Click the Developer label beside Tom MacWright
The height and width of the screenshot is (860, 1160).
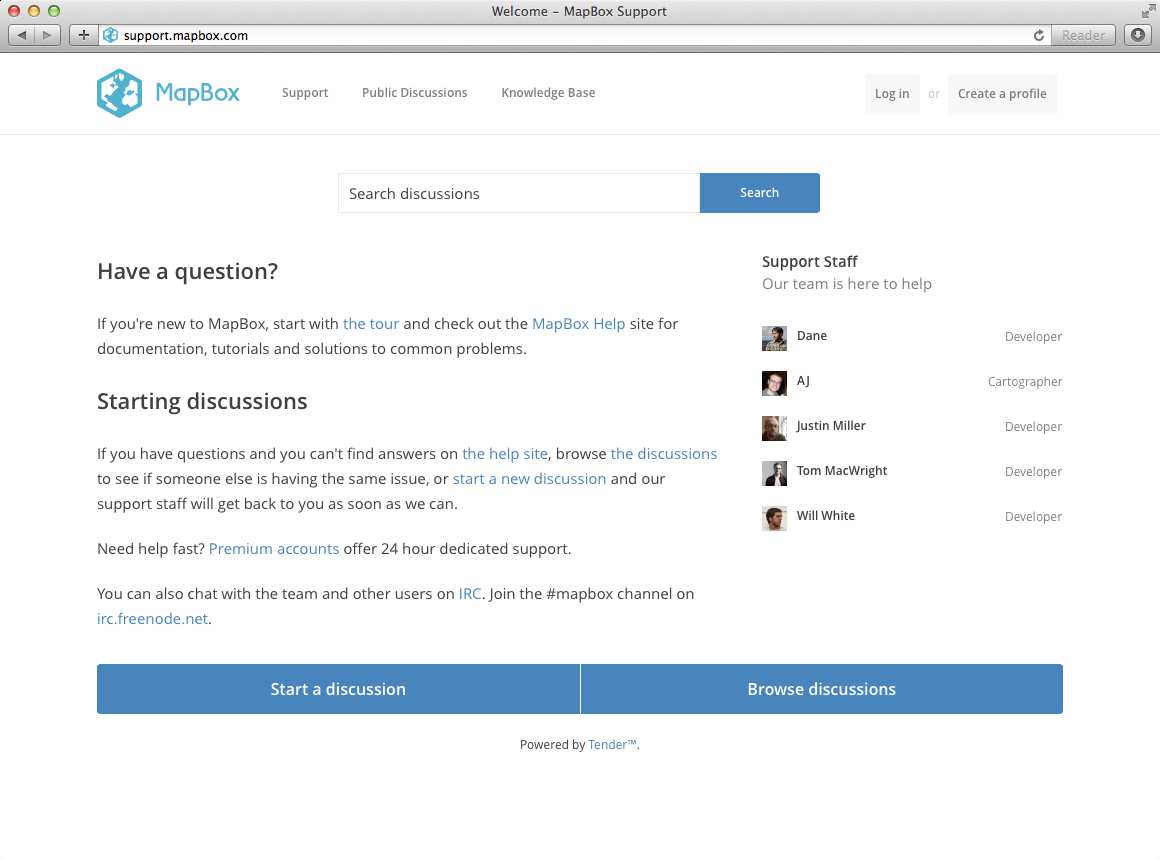[1033, 472]
